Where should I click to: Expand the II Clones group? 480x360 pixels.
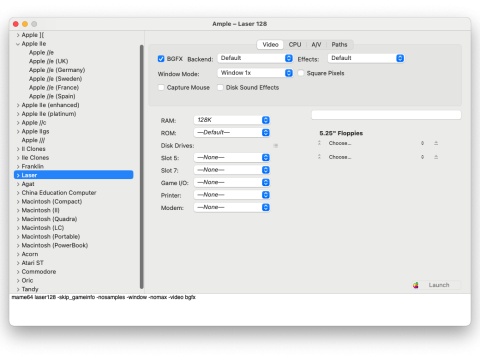pyautogui.click(x=18, y=149)
